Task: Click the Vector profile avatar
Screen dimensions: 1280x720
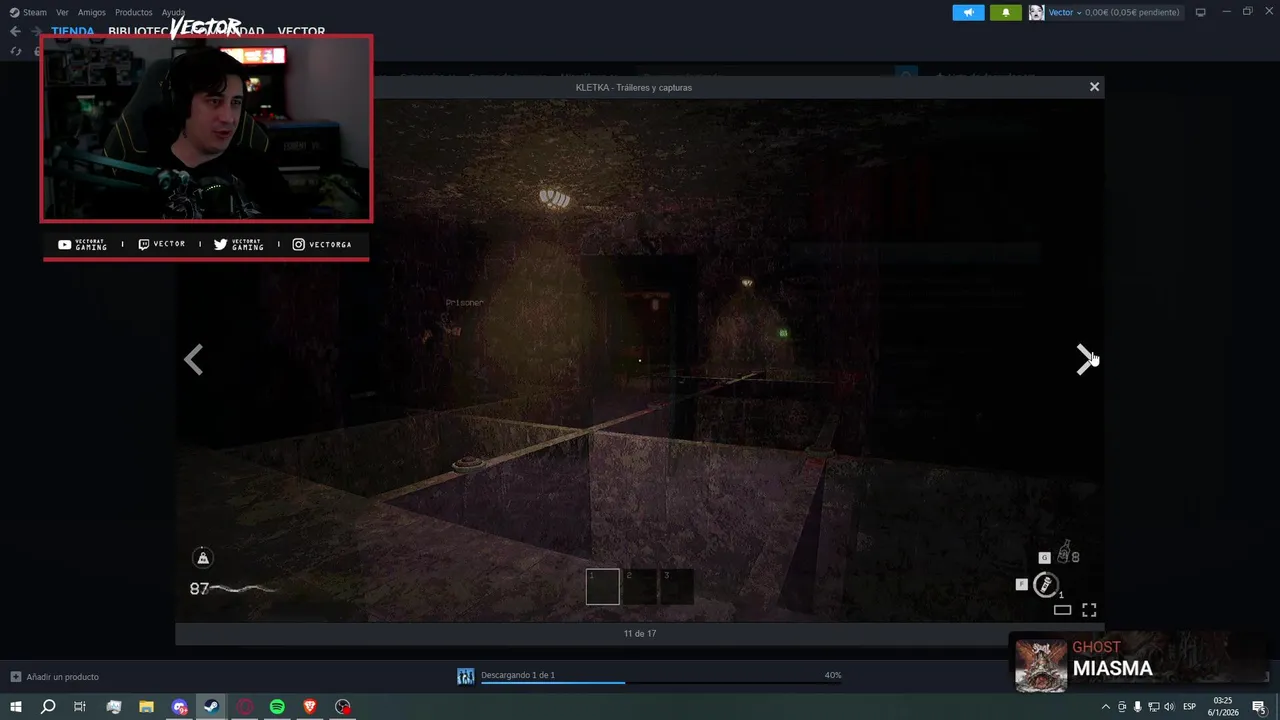Action: coord(1037,12)
